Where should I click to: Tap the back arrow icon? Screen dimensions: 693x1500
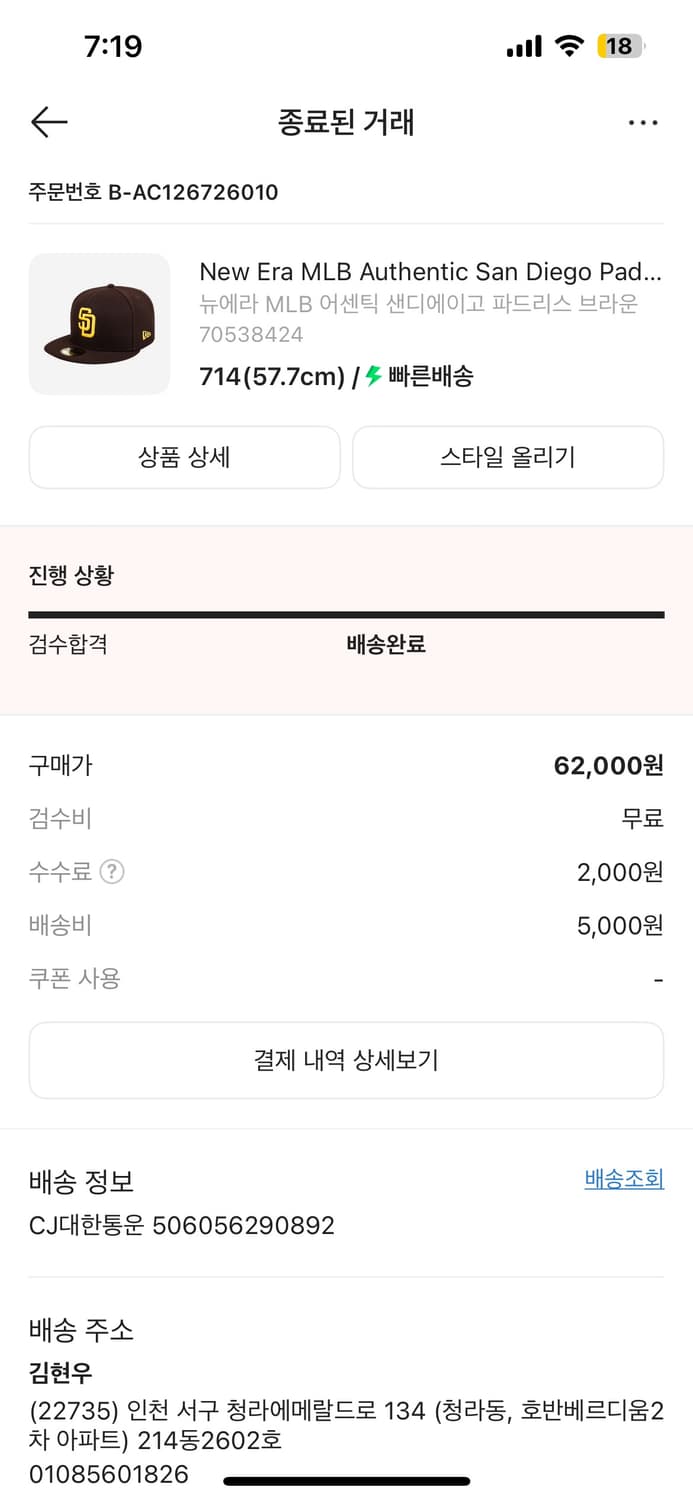point(49,122)
